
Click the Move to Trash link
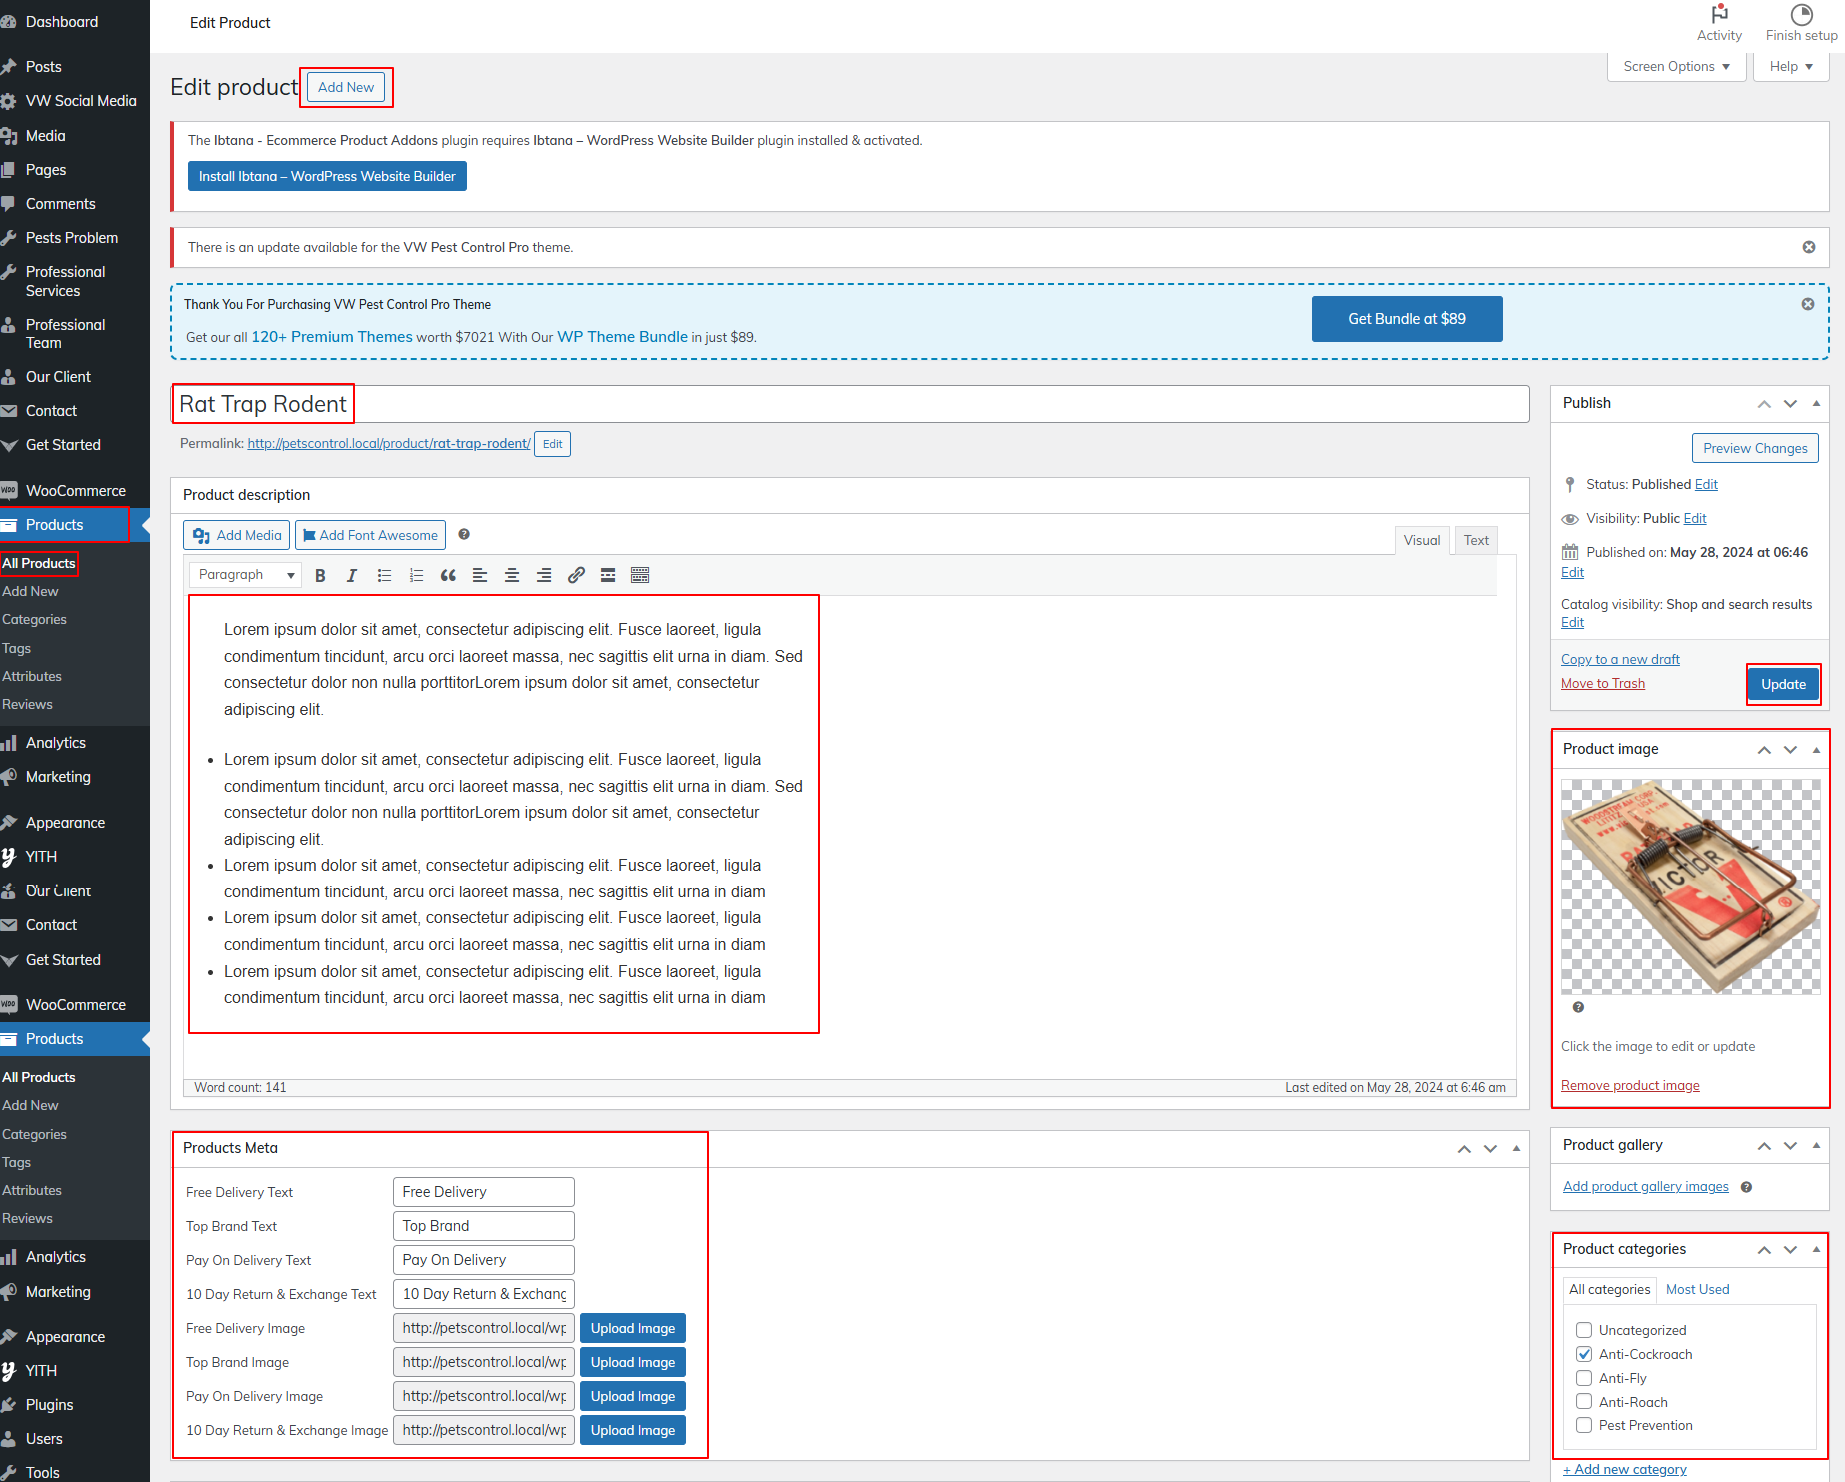pos(1602,683)
